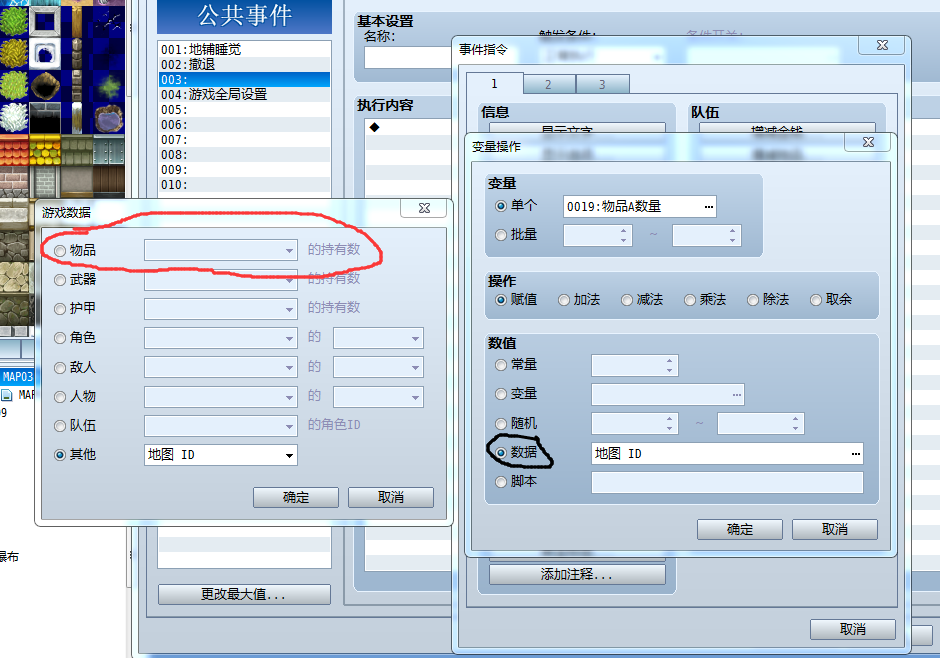Viewport: 940px width, 658px height.
Task: Pick the green bush tile in the tileset
Action: [x=14, y=21]
